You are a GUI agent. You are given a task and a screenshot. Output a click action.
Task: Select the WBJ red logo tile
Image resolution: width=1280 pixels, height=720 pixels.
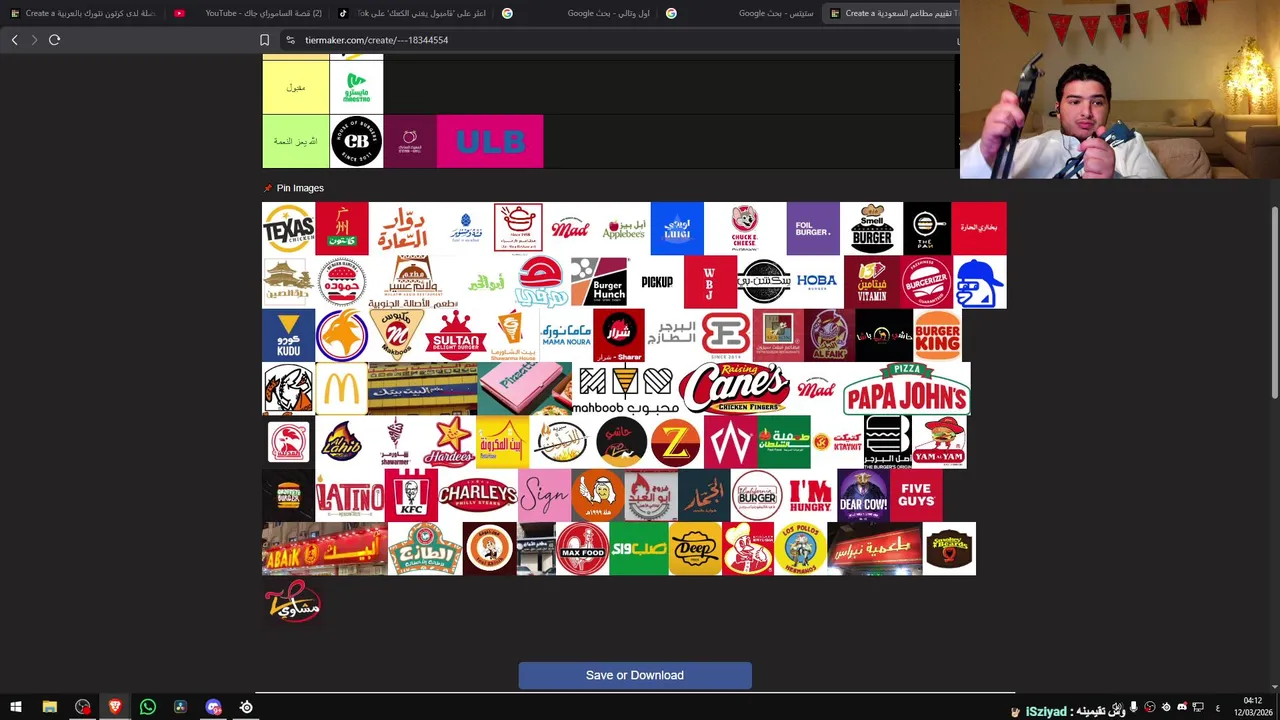[x=710, y=282]
